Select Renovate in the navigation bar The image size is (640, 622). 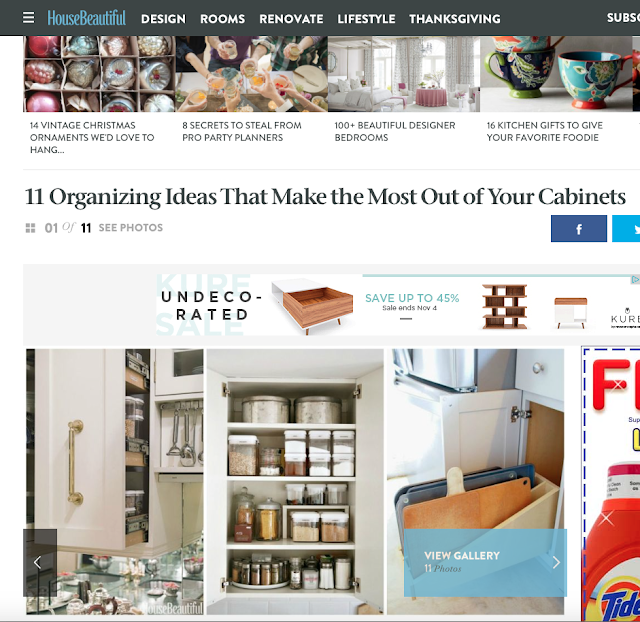pos(291,19)
